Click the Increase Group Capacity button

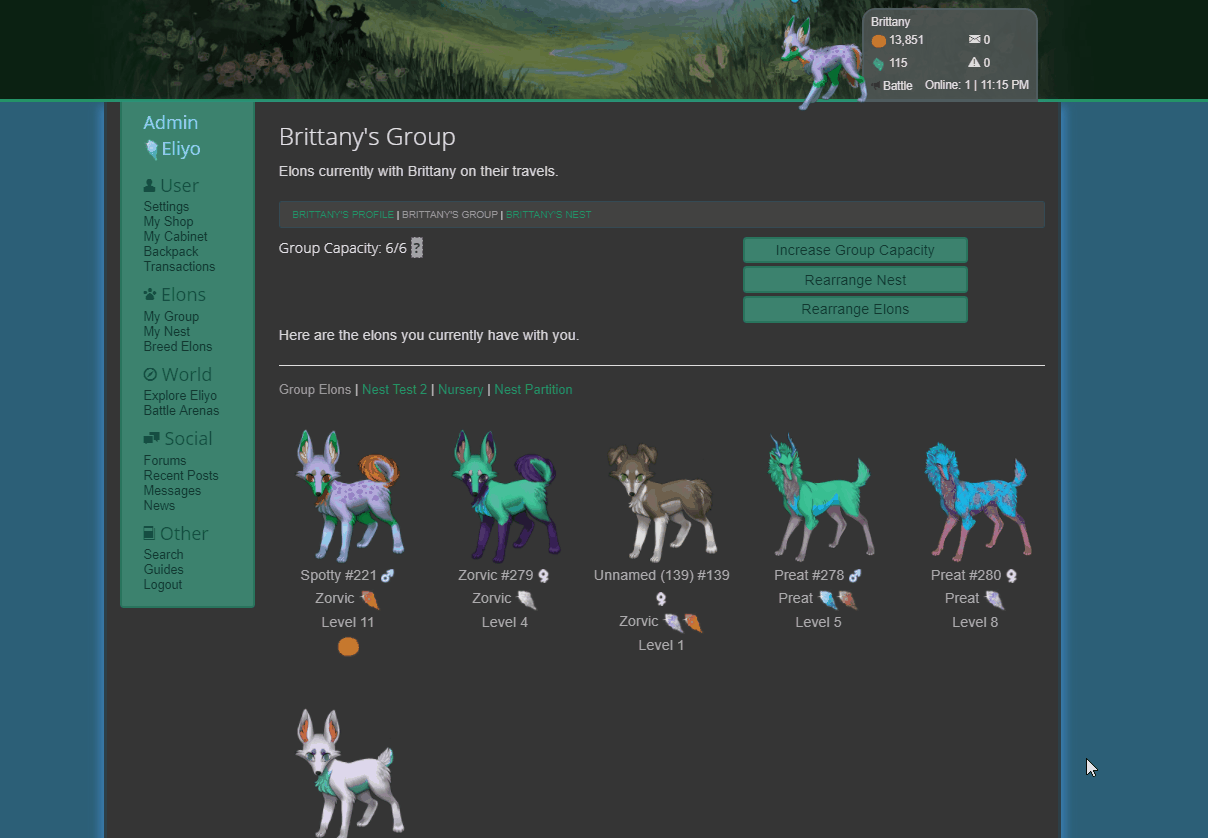855,250
